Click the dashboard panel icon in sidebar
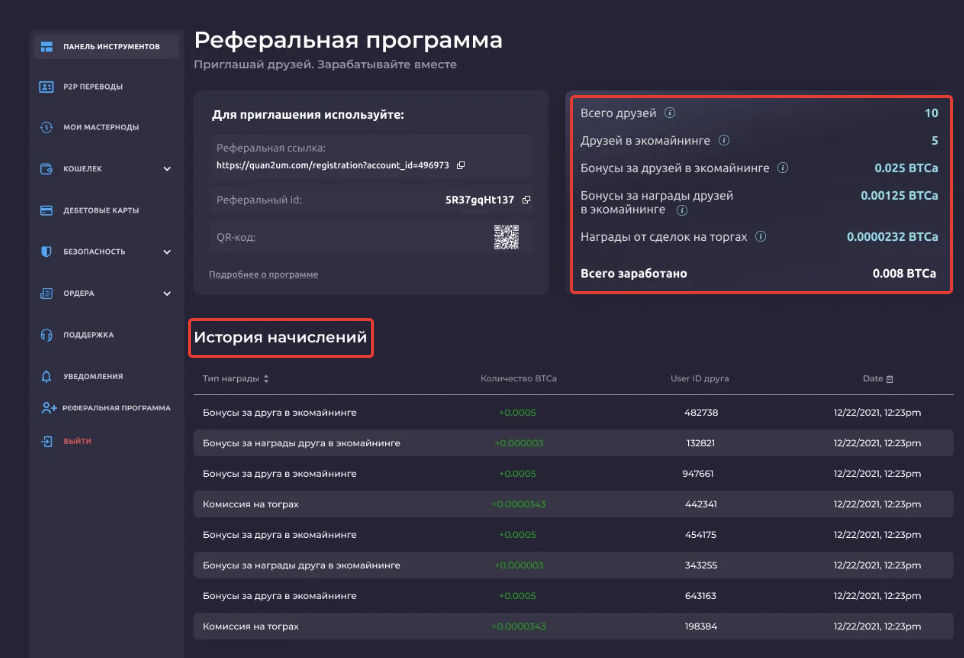Screen dimensions: 964x658 (46, 47)
